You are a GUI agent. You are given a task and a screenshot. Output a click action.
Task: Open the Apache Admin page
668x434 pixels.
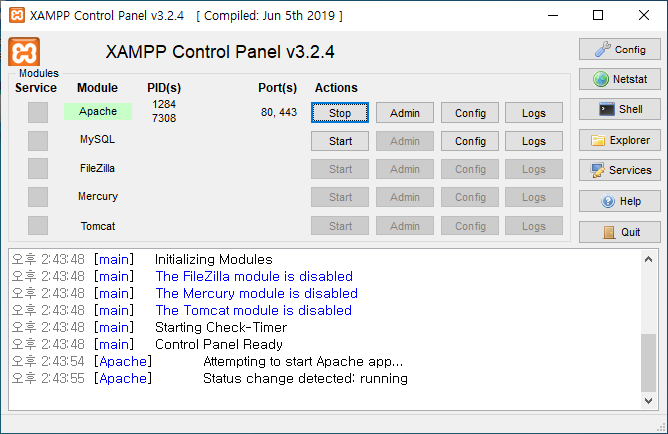click(x=405, y=113)
